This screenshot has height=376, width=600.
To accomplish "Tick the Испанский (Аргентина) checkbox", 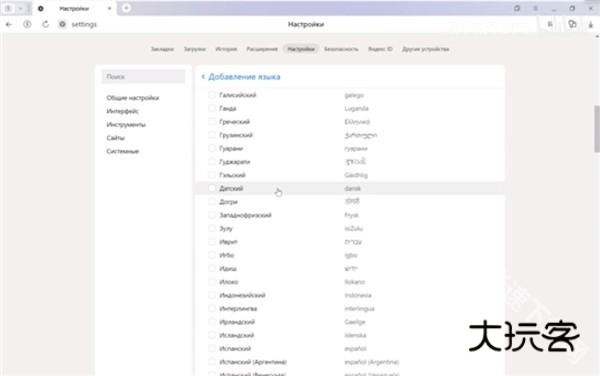I will (212, 362).
